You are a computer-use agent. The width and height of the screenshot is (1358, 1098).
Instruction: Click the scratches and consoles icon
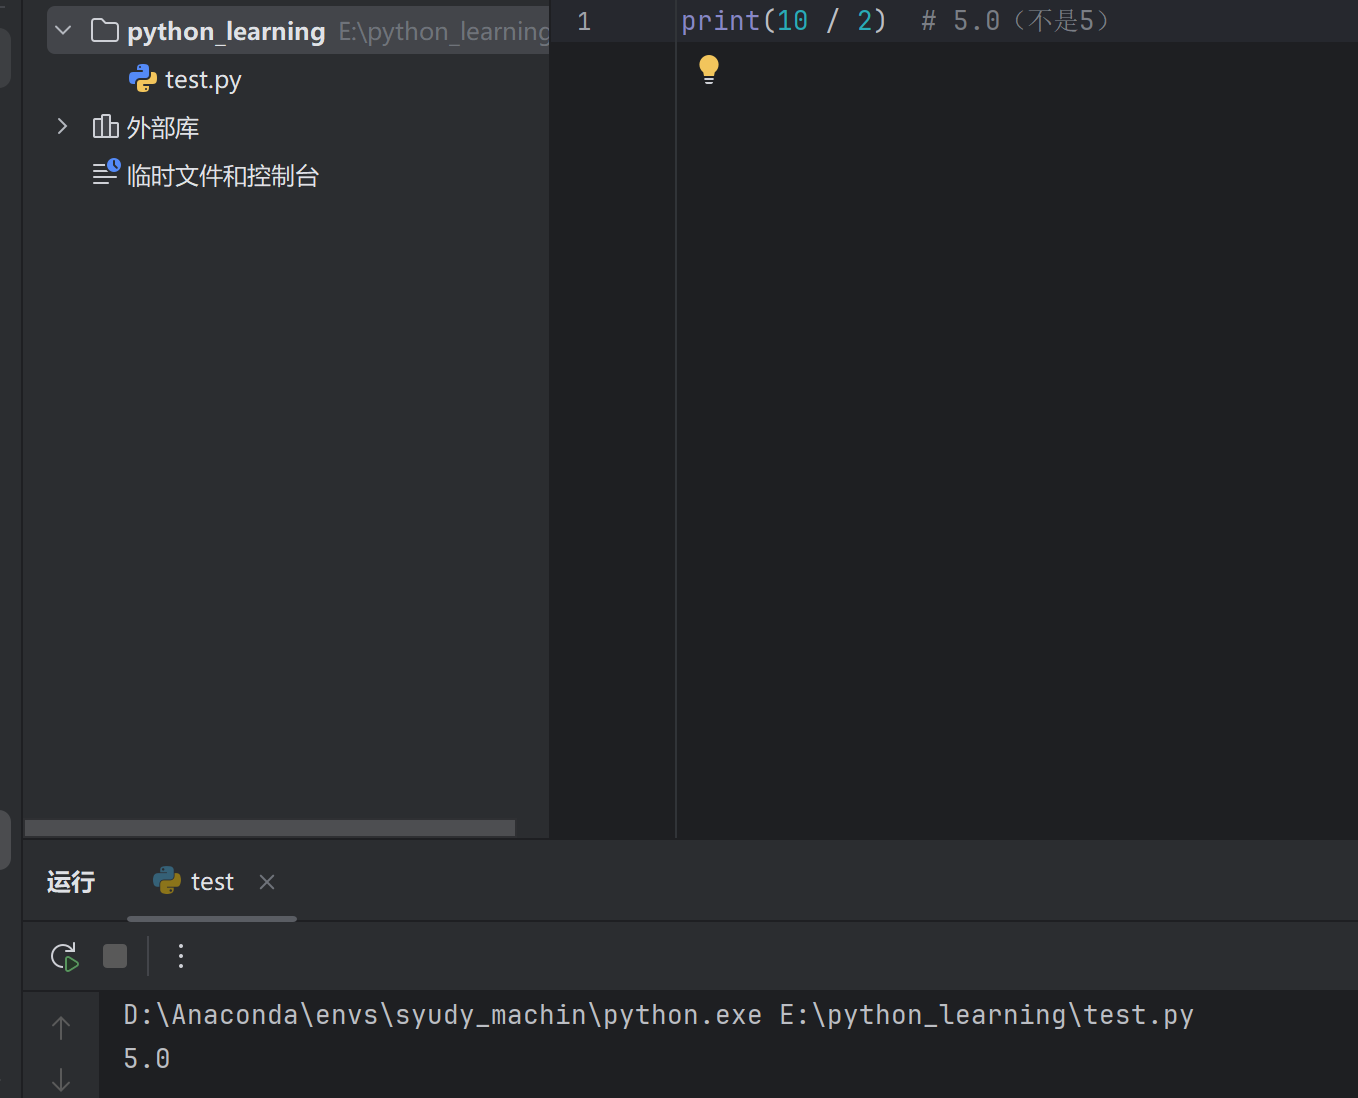coord(106,173)
